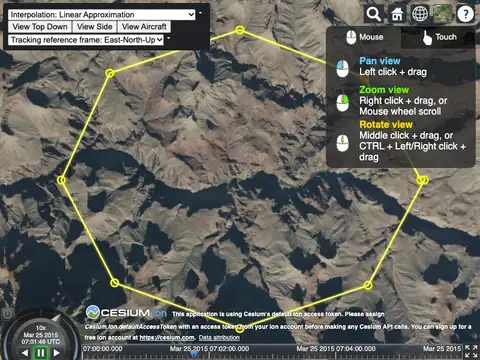Toggle fullscreen mode button
Image resolution: width=480 pixels, height=360 pixels.
point(471,352)
